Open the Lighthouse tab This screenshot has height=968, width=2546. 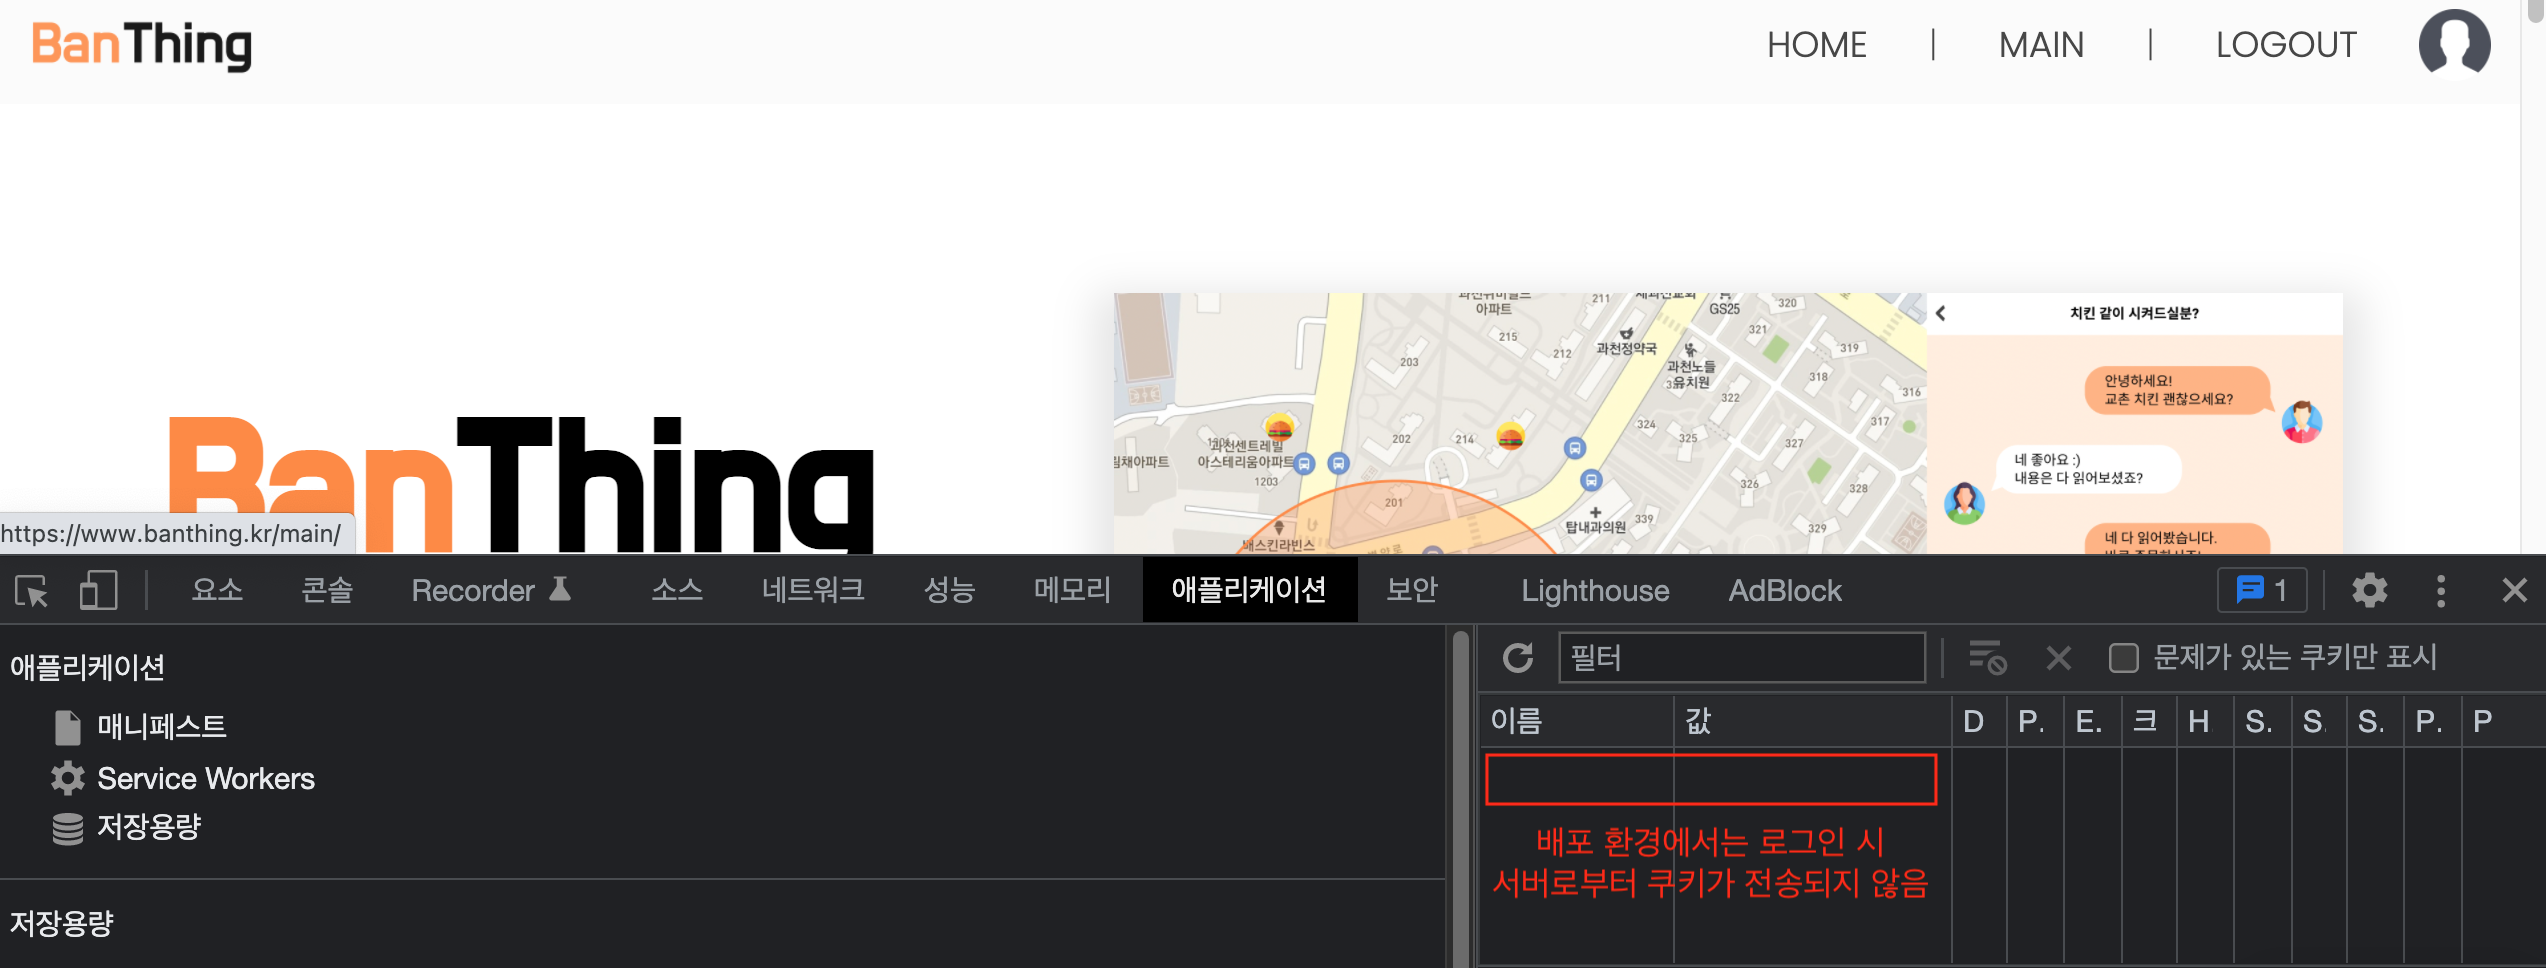tap(1595, 591)
